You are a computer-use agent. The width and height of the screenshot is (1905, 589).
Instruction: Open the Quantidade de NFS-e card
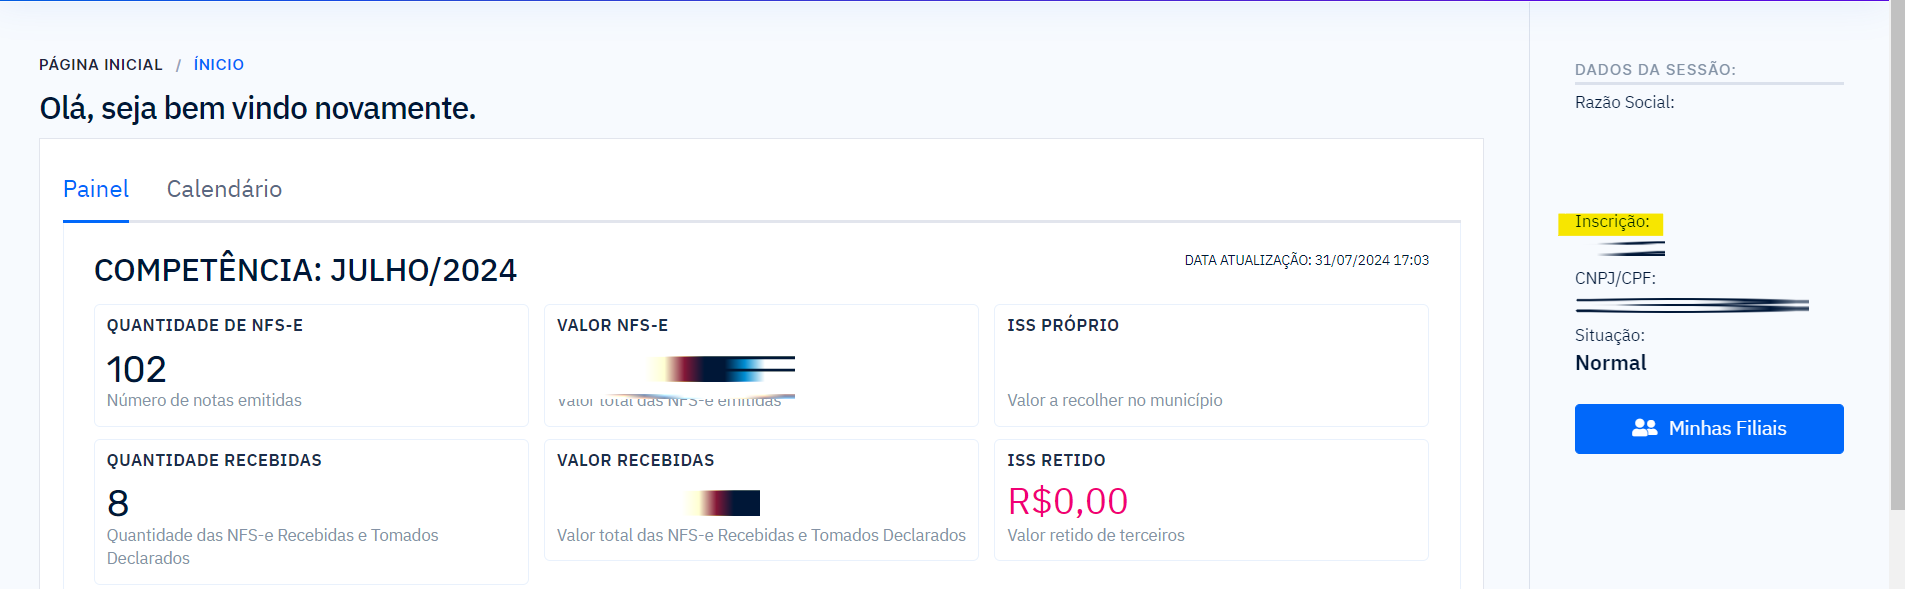310,365
